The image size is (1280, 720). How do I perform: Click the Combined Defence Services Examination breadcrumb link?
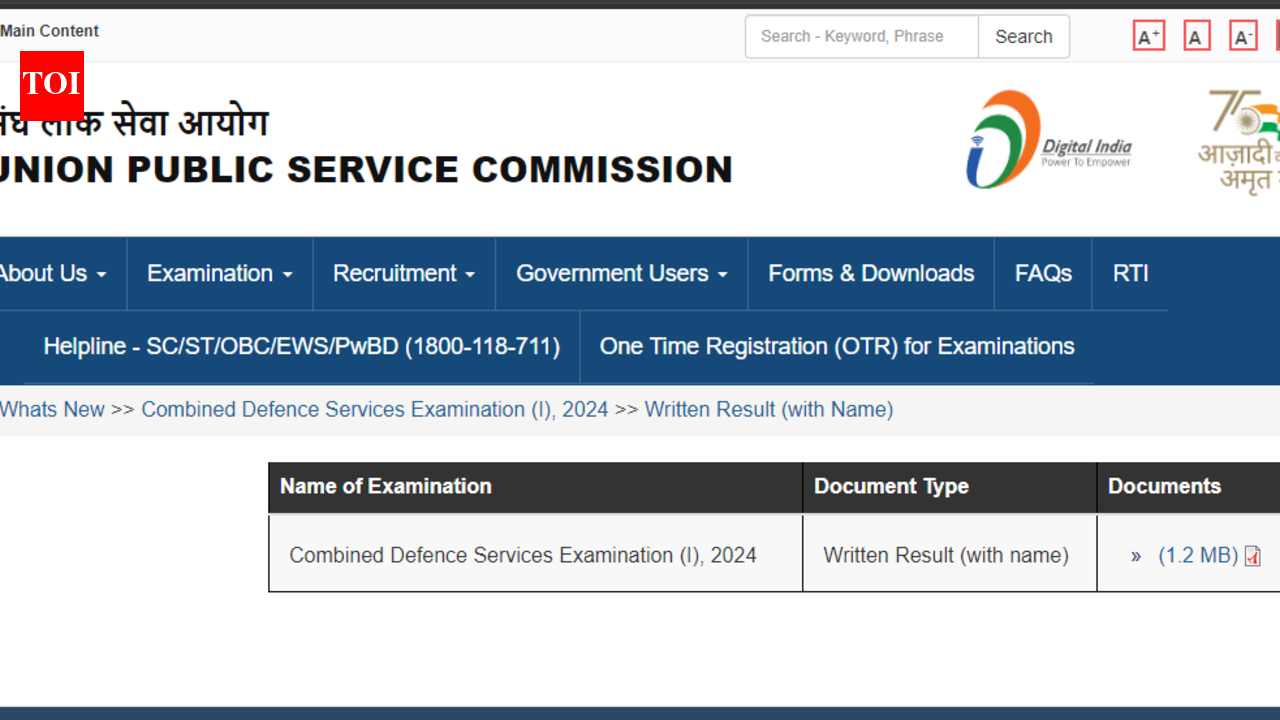[375, 409]
